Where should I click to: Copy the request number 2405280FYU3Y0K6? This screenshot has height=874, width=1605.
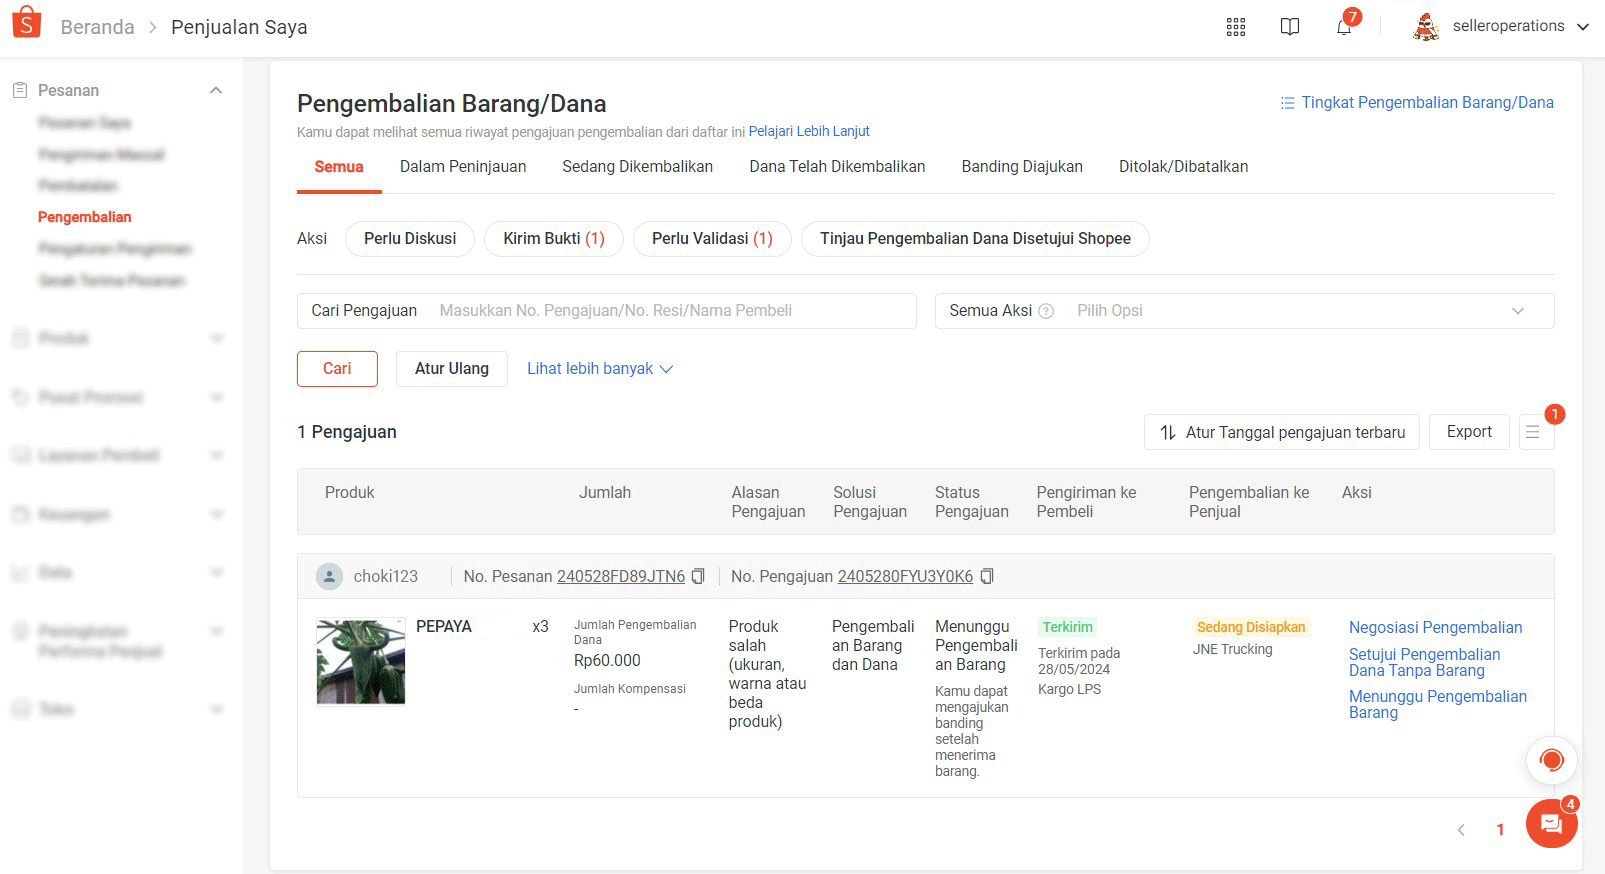click(x=987, y=576)
